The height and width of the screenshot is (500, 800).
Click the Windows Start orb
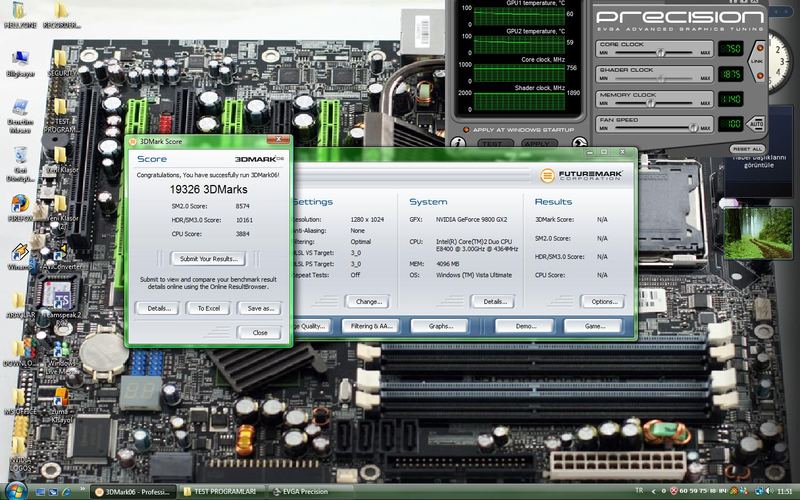tap(16, 491)
